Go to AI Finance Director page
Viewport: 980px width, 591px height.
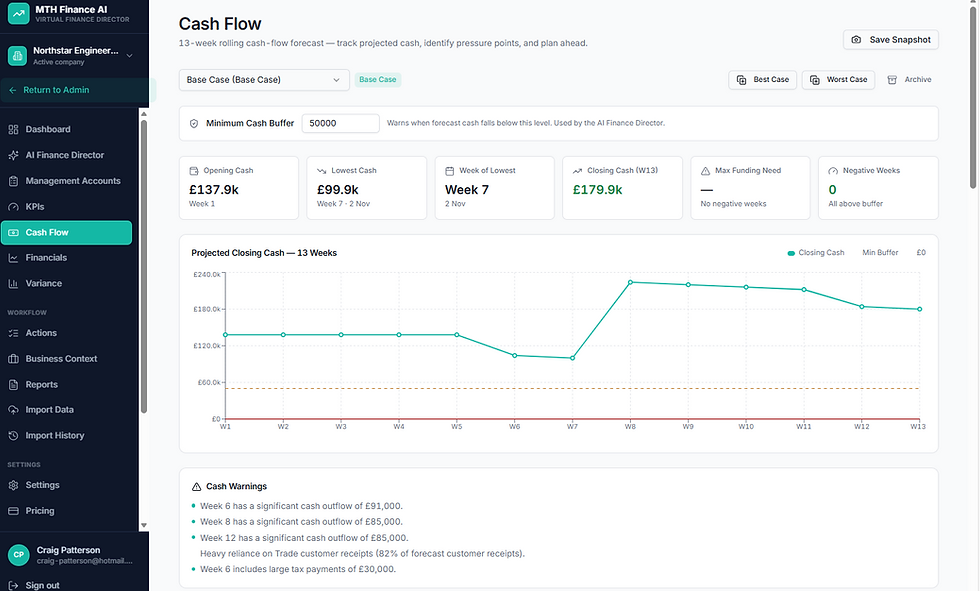[66, 155]
